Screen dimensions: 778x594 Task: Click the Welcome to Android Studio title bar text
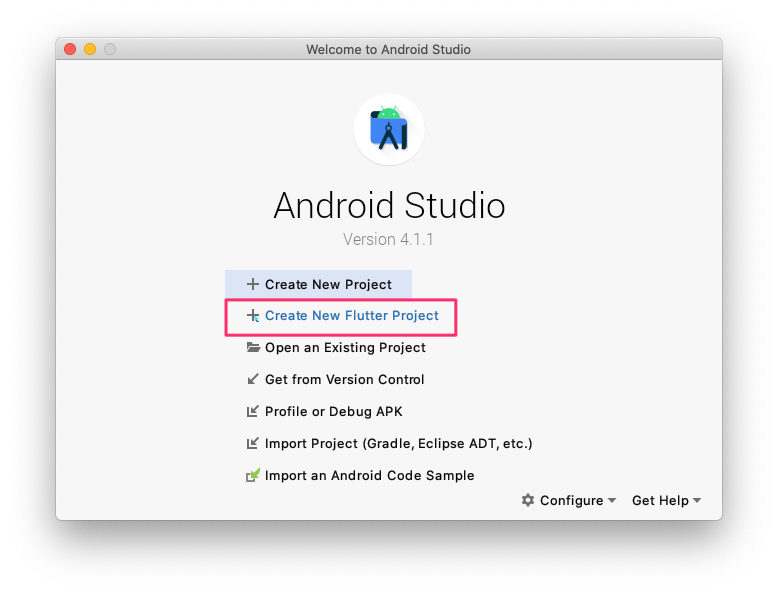tap(389, 50)
